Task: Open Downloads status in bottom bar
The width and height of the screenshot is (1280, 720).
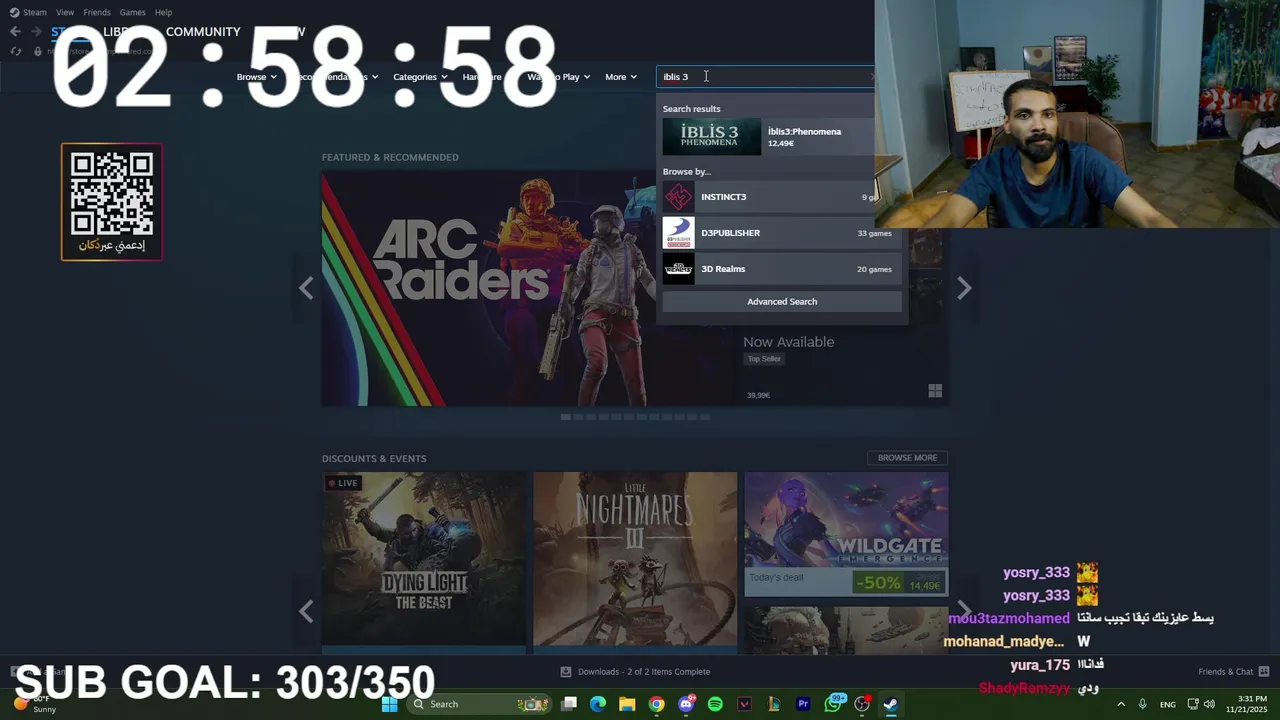Action: 635,672
